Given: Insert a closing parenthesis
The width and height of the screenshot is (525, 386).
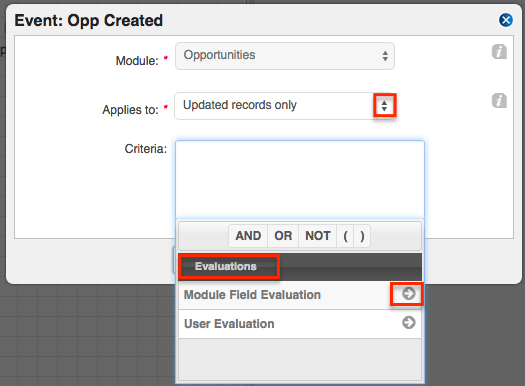Looking at the screenshot, I should [x=362, y=236].
